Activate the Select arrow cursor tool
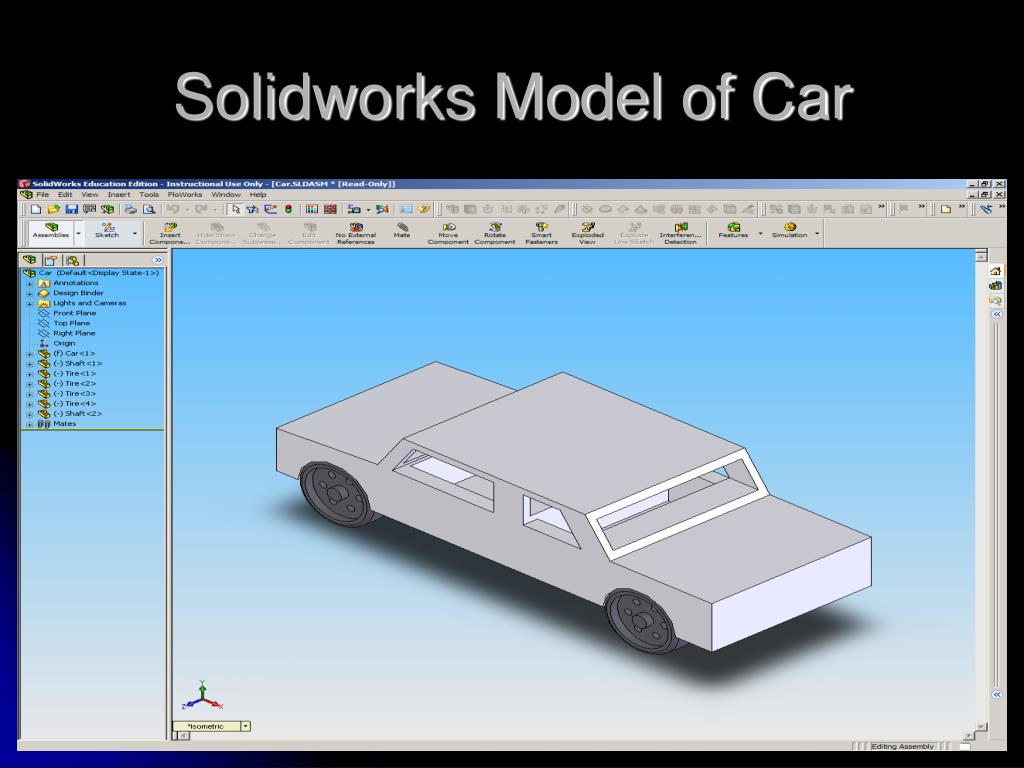This screenshot has width=1024, height=768. pyautogui.click(x=235, y=209)
